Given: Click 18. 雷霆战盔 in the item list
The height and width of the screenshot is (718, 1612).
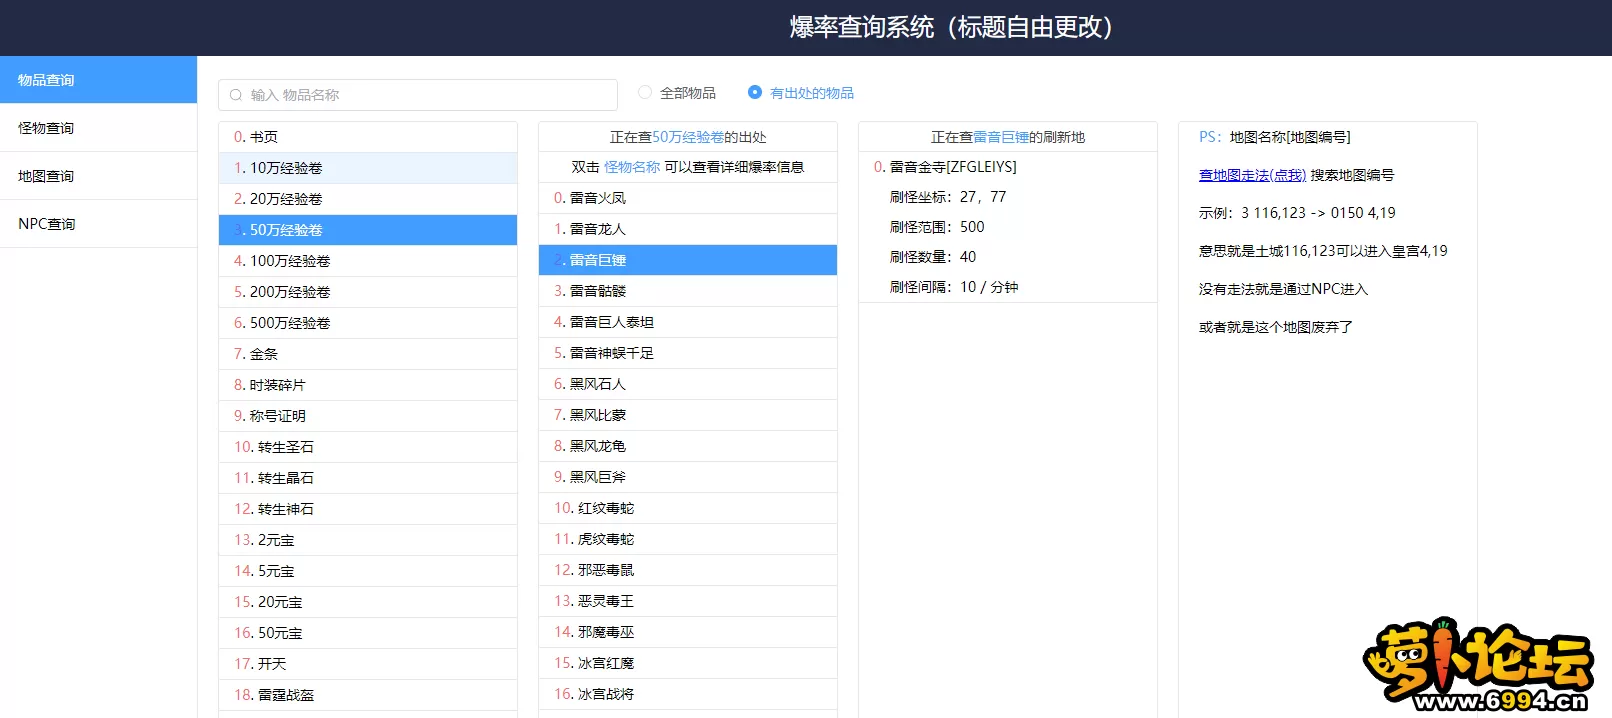Looking at the screenshot, I should point(368,695).
